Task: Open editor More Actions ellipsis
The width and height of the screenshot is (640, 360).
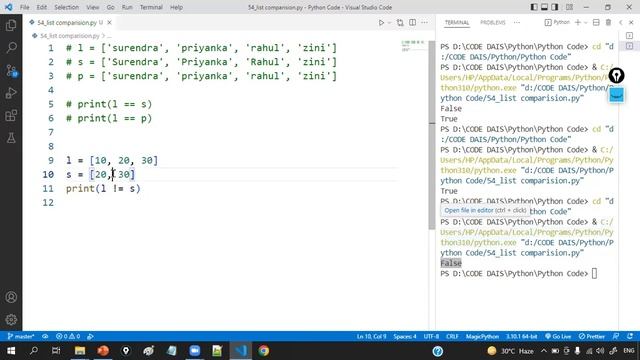Action: coord(424,23)
